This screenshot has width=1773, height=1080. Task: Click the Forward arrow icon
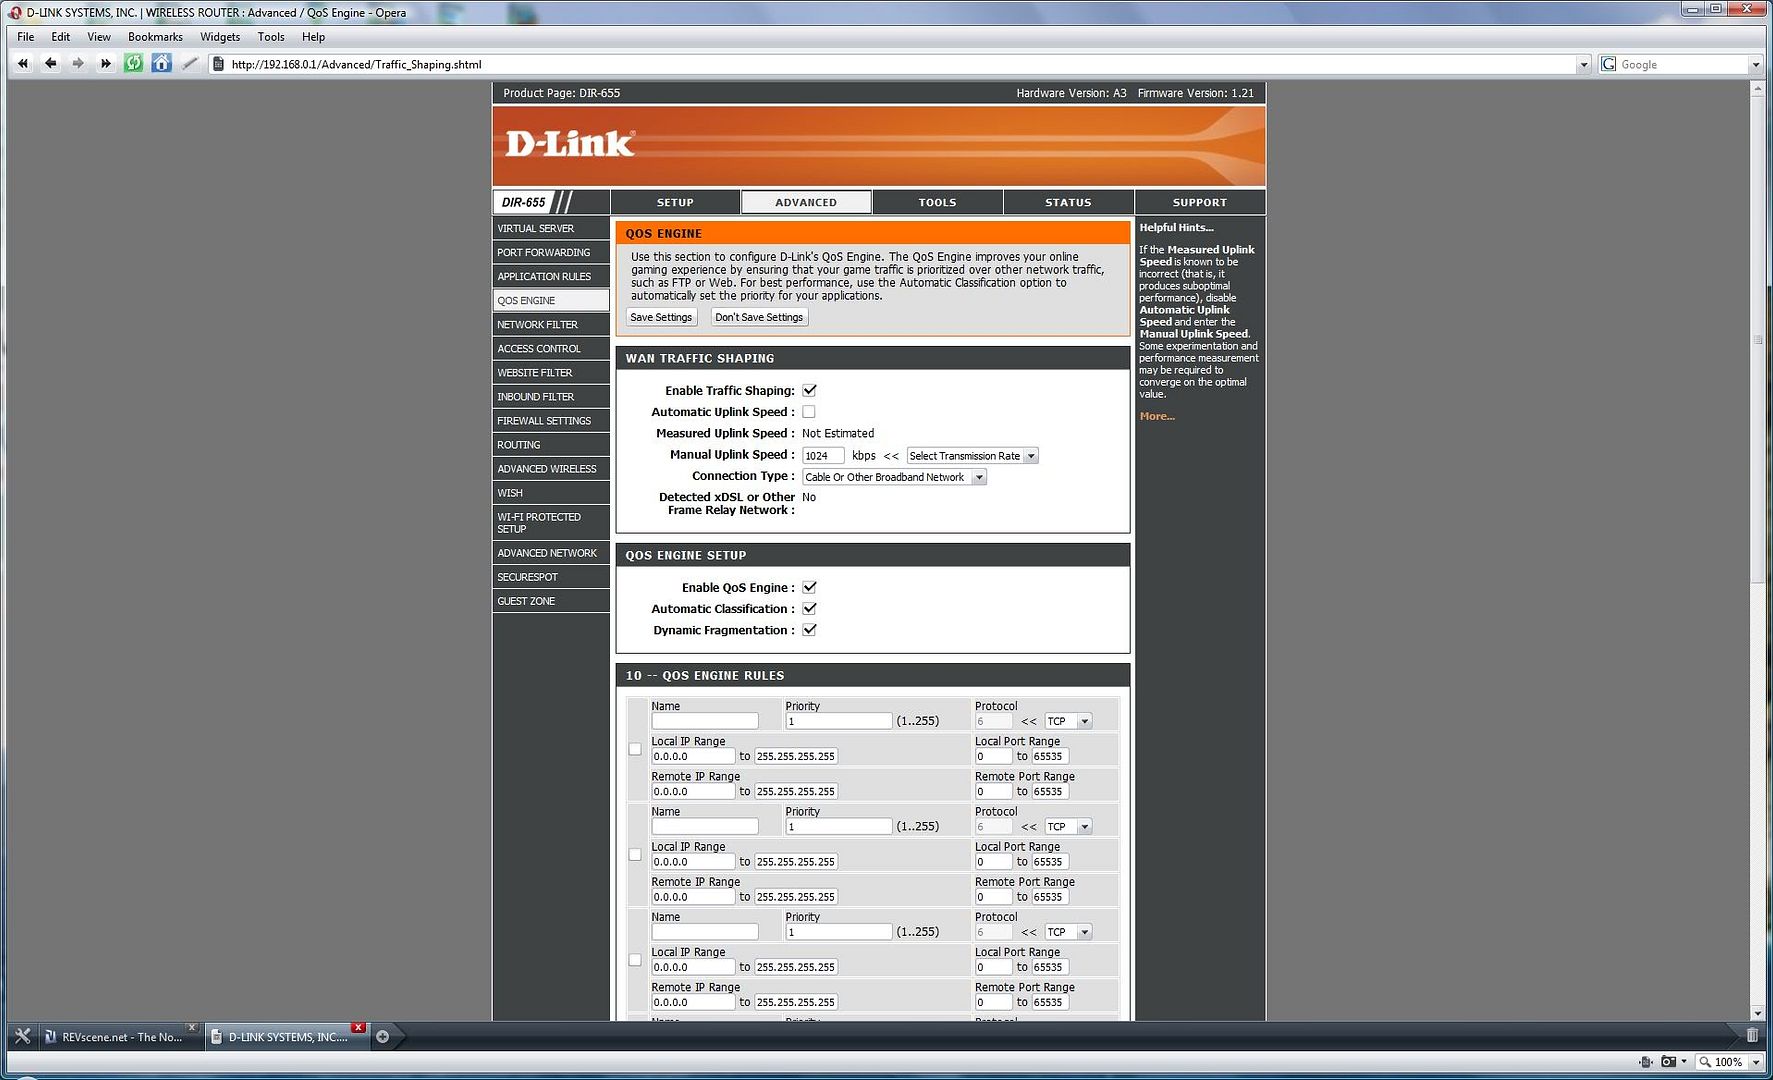pyautogui.click(x=78, y=64)
